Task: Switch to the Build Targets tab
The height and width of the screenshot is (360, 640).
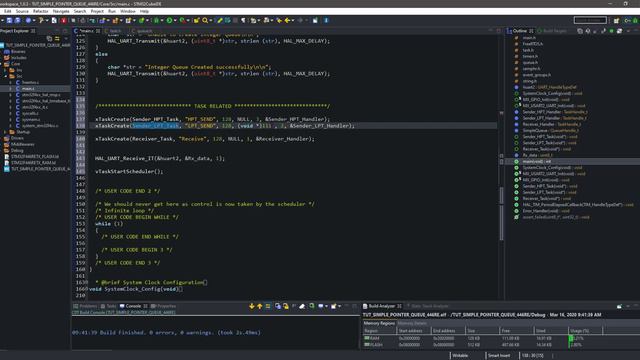Action: (552, 31)
